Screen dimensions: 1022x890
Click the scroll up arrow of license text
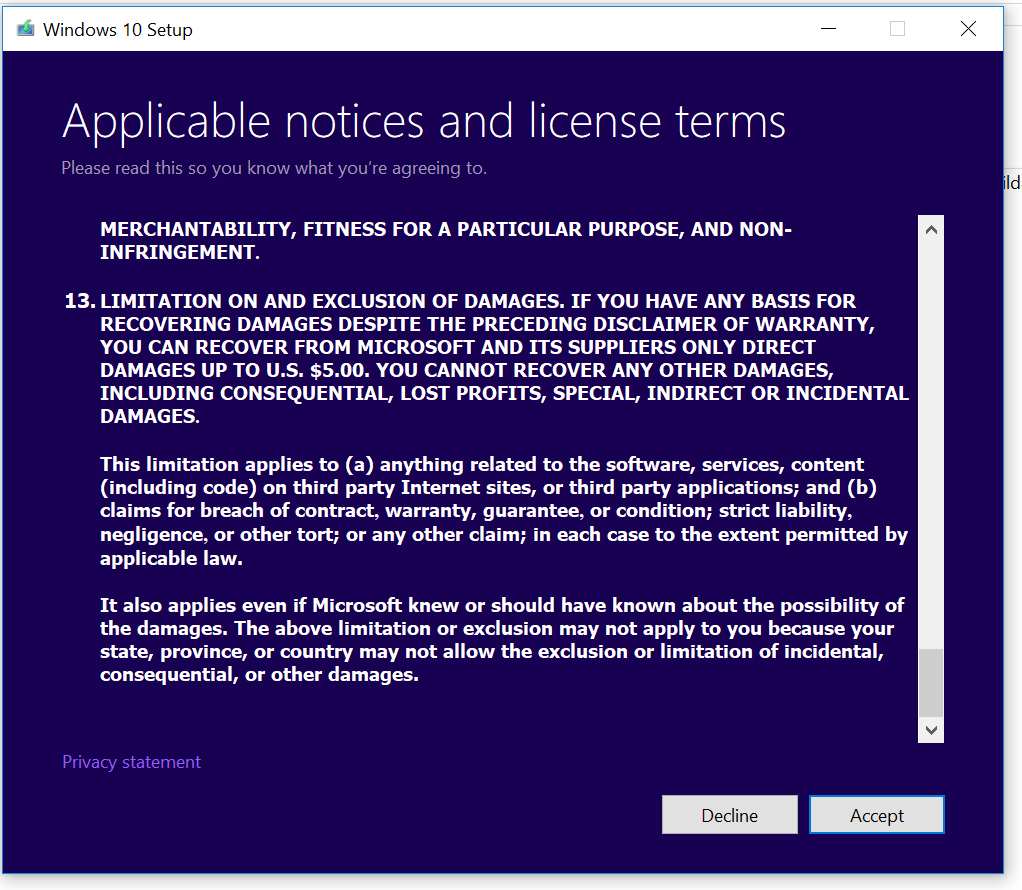931,230
